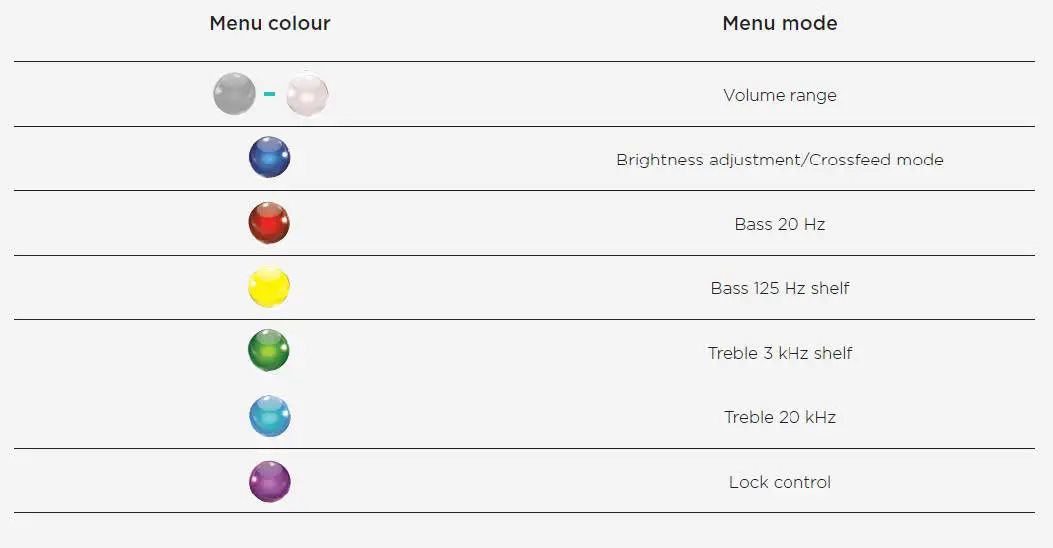Click the Menu colour column header

(x=270, y=23)
